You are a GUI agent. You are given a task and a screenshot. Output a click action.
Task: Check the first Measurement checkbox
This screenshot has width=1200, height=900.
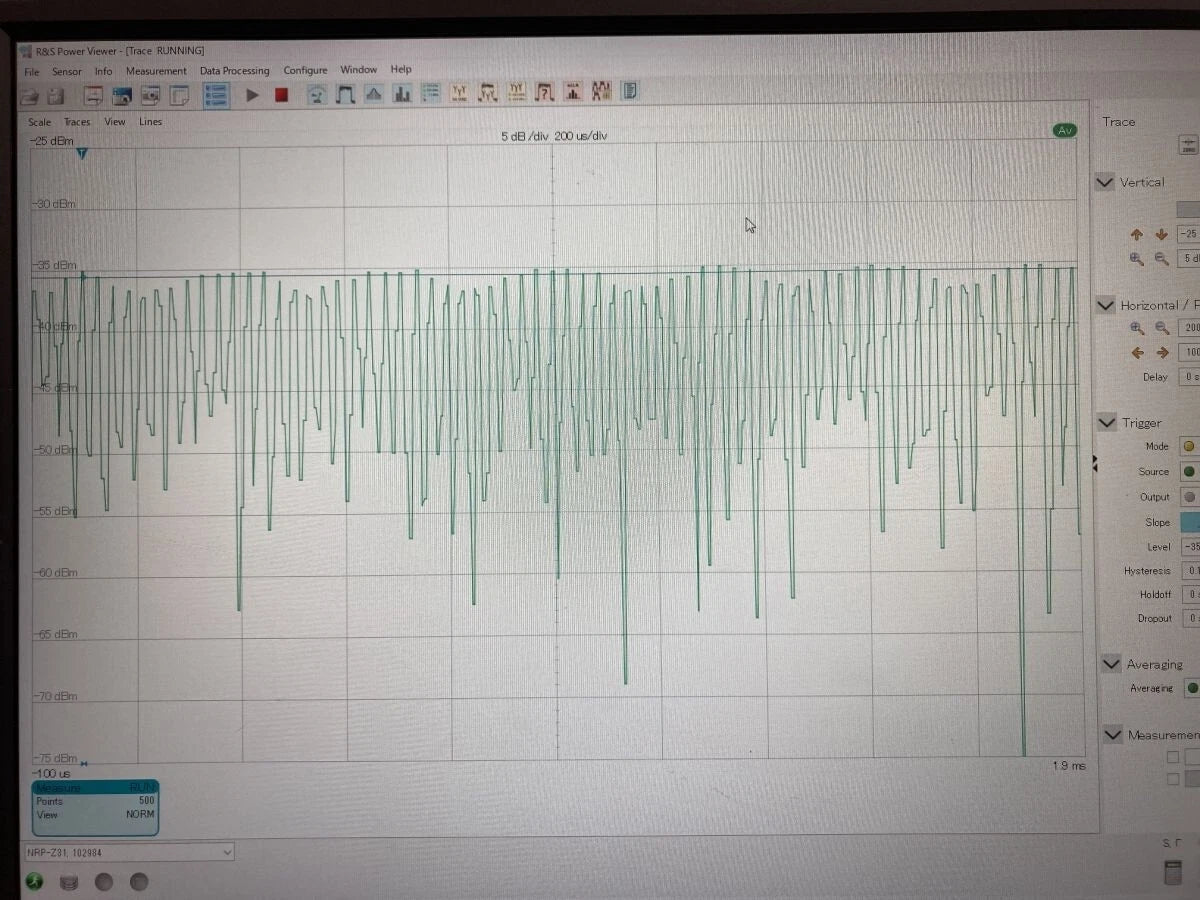click(1173, 757)
